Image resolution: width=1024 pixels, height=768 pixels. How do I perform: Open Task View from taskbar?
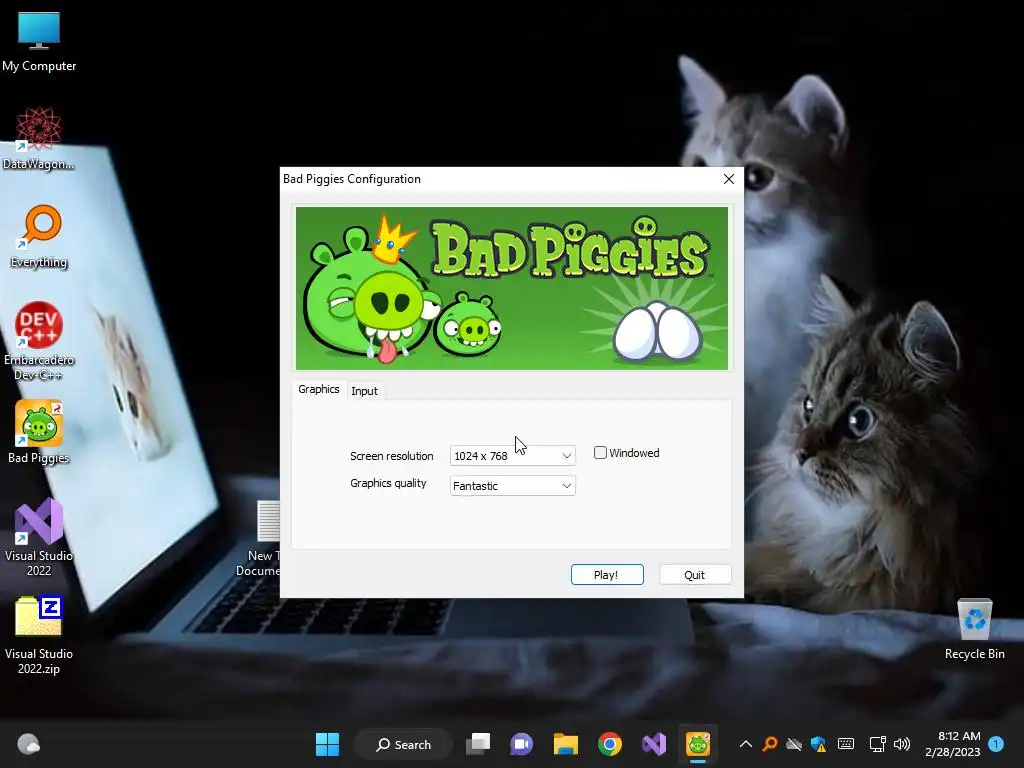pos(478,744)
